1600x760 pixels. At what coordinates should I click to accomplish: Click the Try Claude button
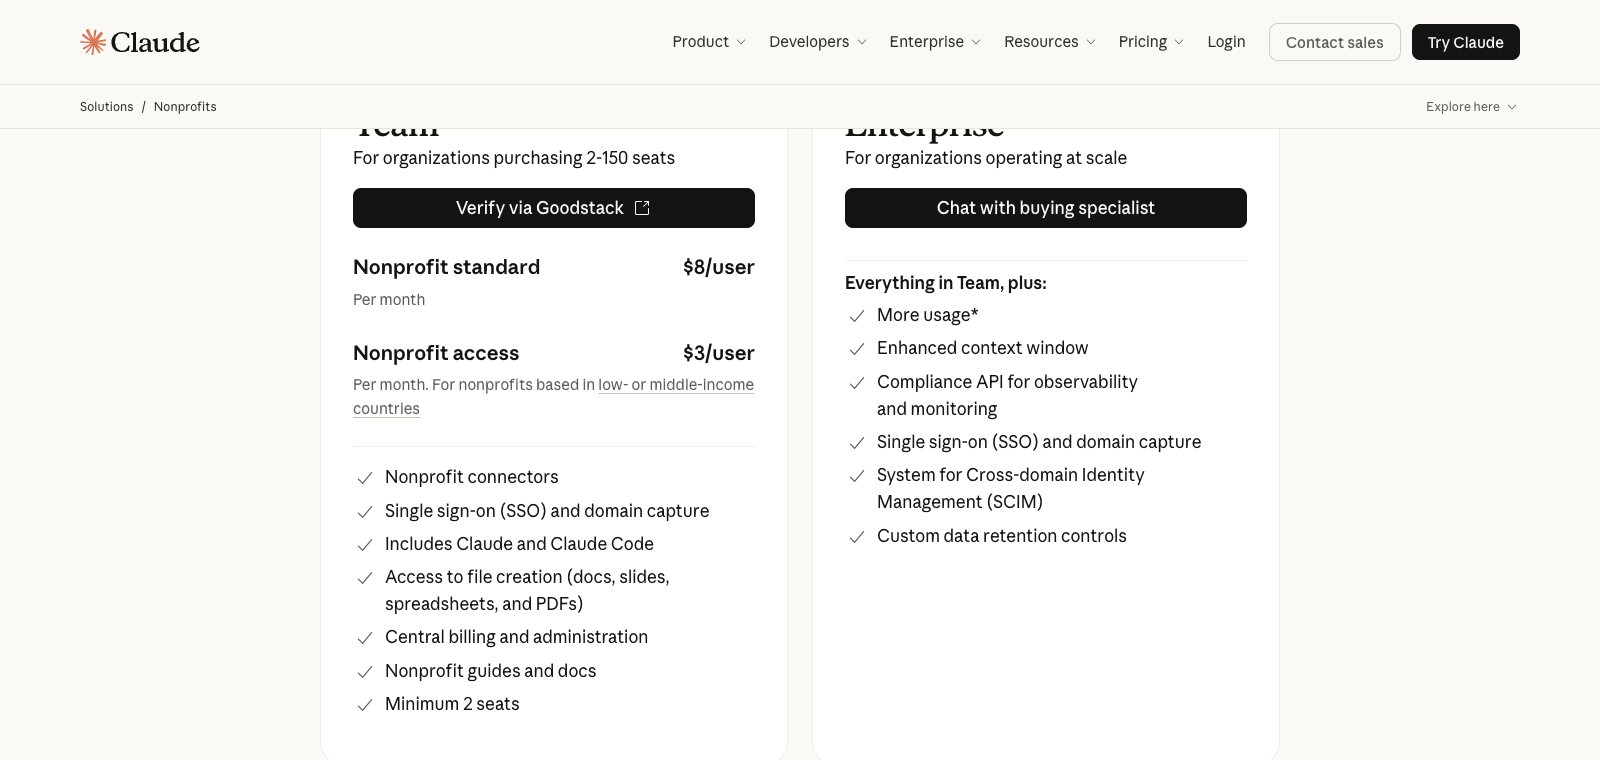(x=1466, y=42)
